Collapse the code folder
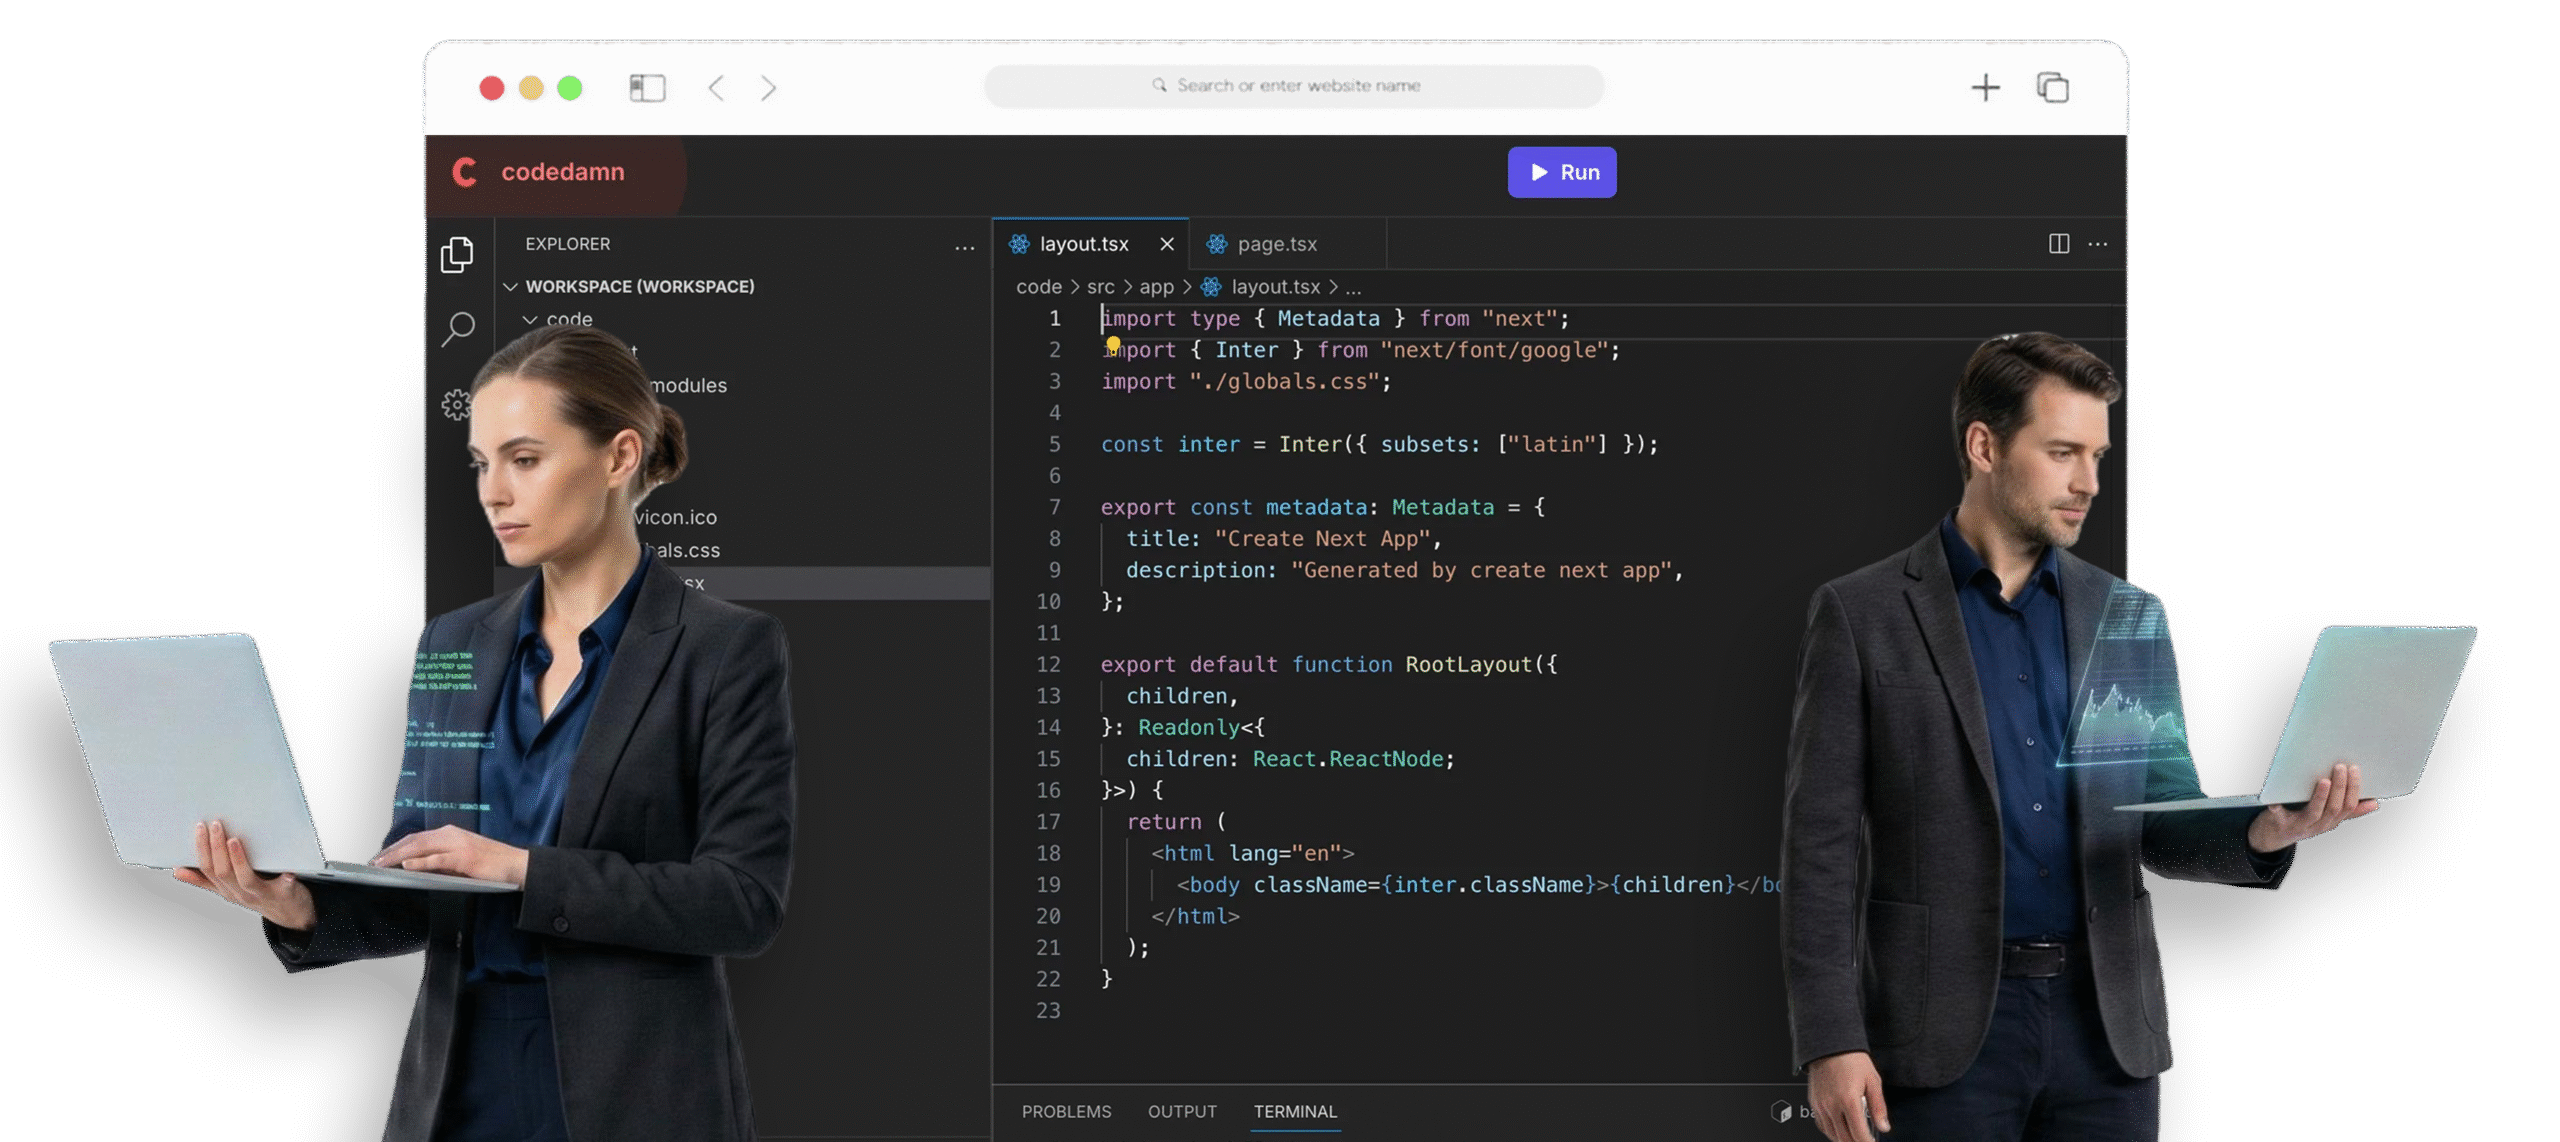 530,320
